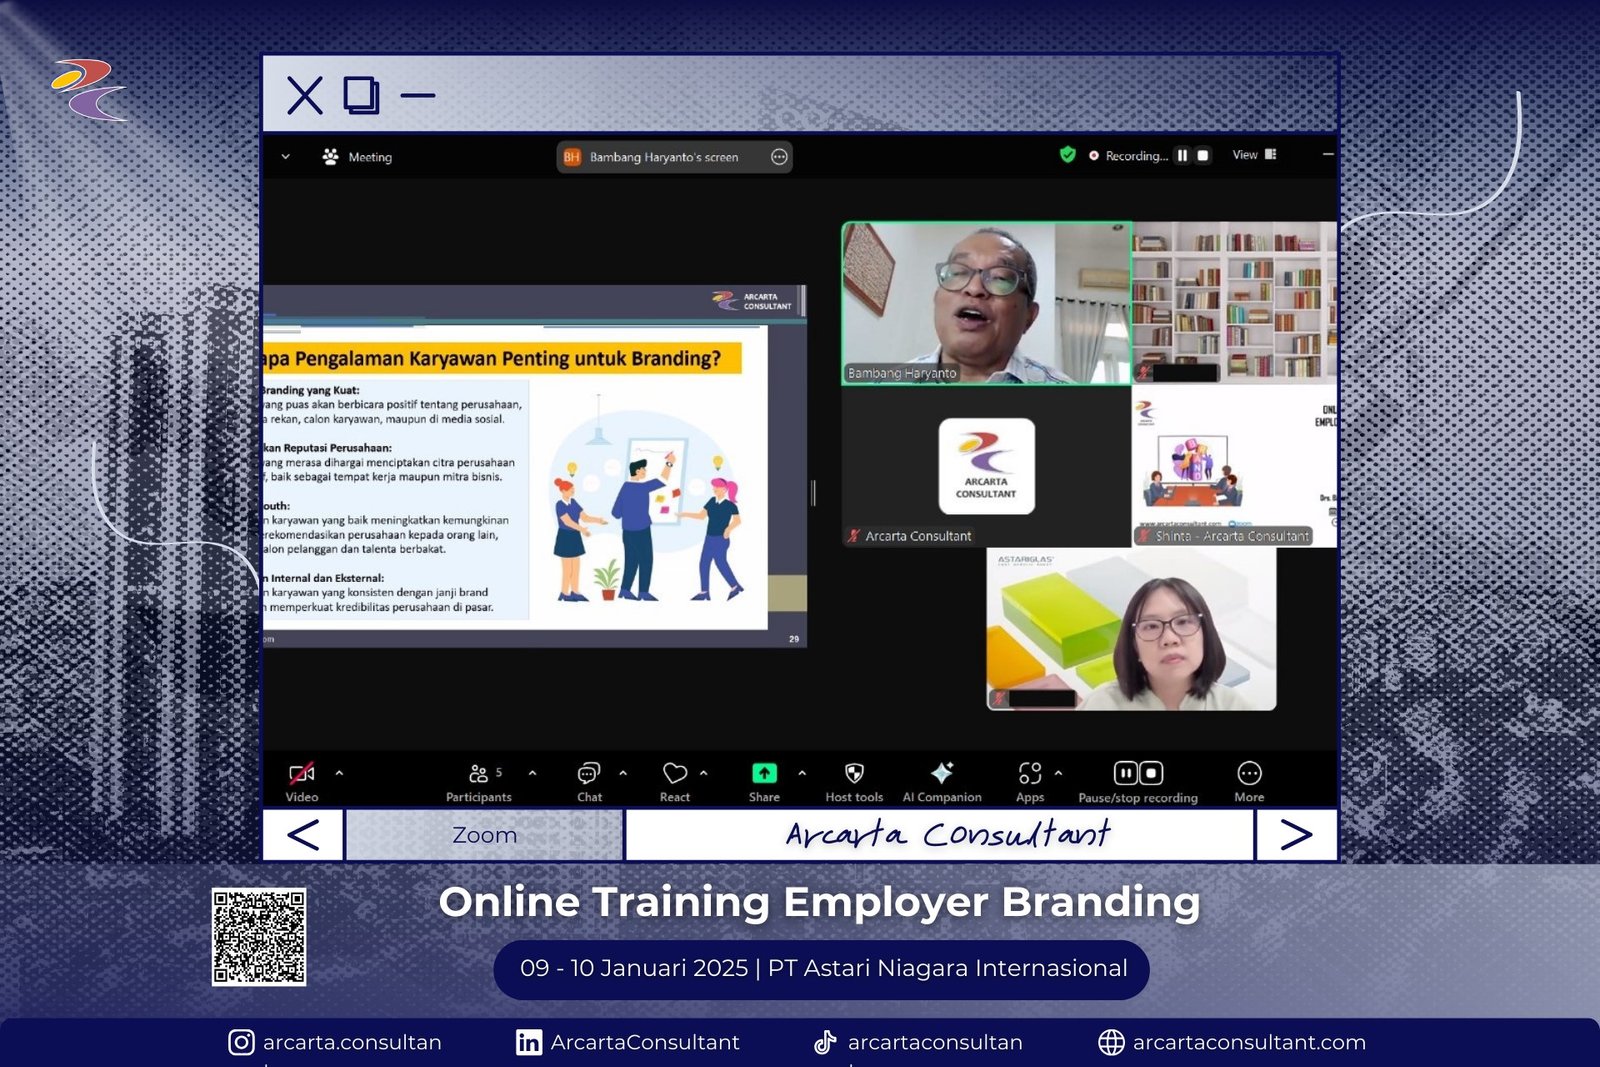Expand the Participants options caret

point(532,773)
